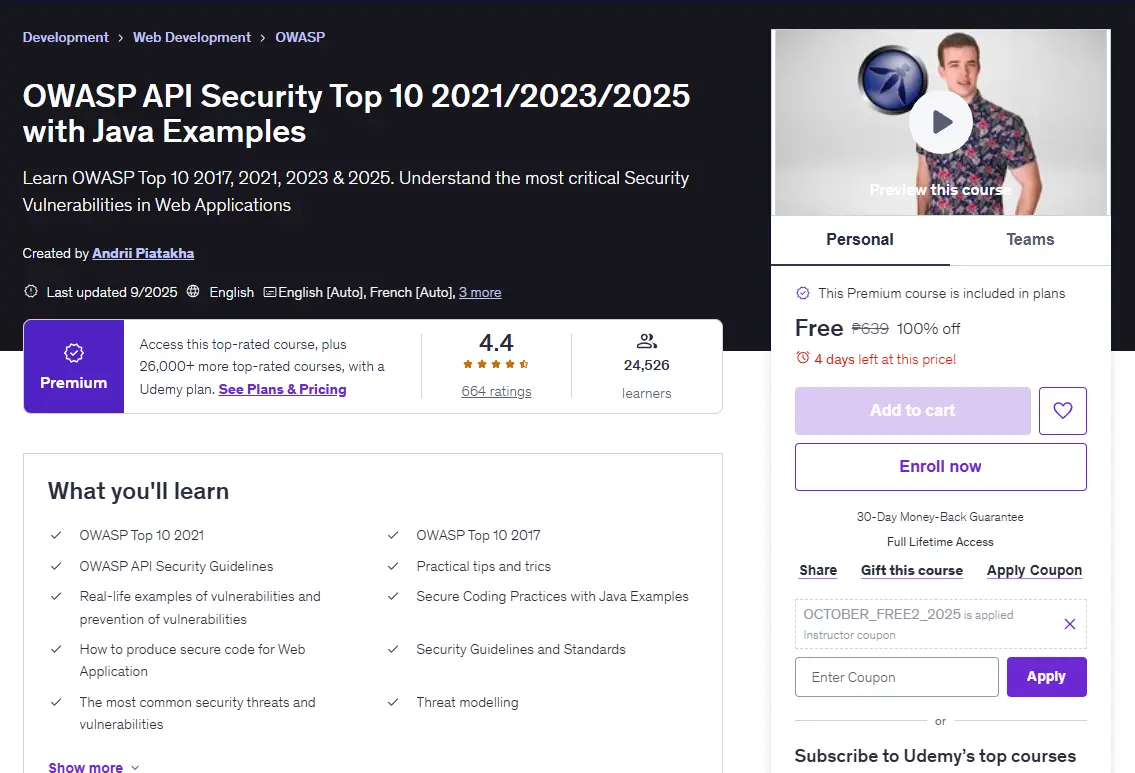Switch to the Teams tab
The image size is (1135, 773).
click(x=1030, y=240)
